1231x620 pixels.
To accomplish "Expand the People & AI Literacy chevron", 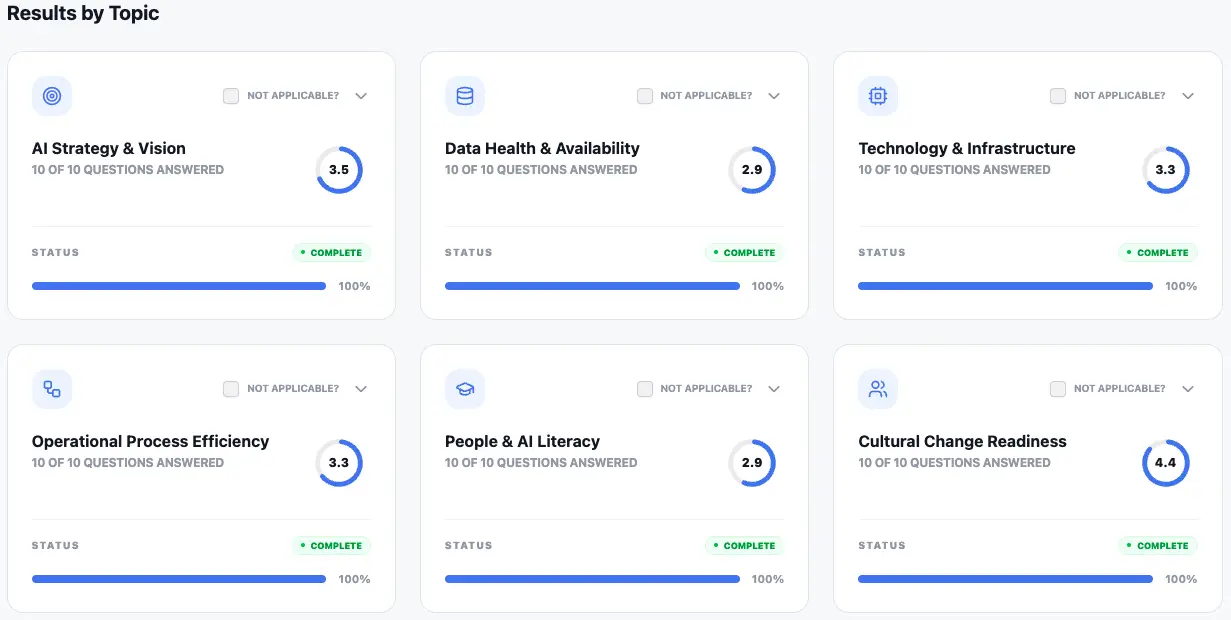I will 774,389.
